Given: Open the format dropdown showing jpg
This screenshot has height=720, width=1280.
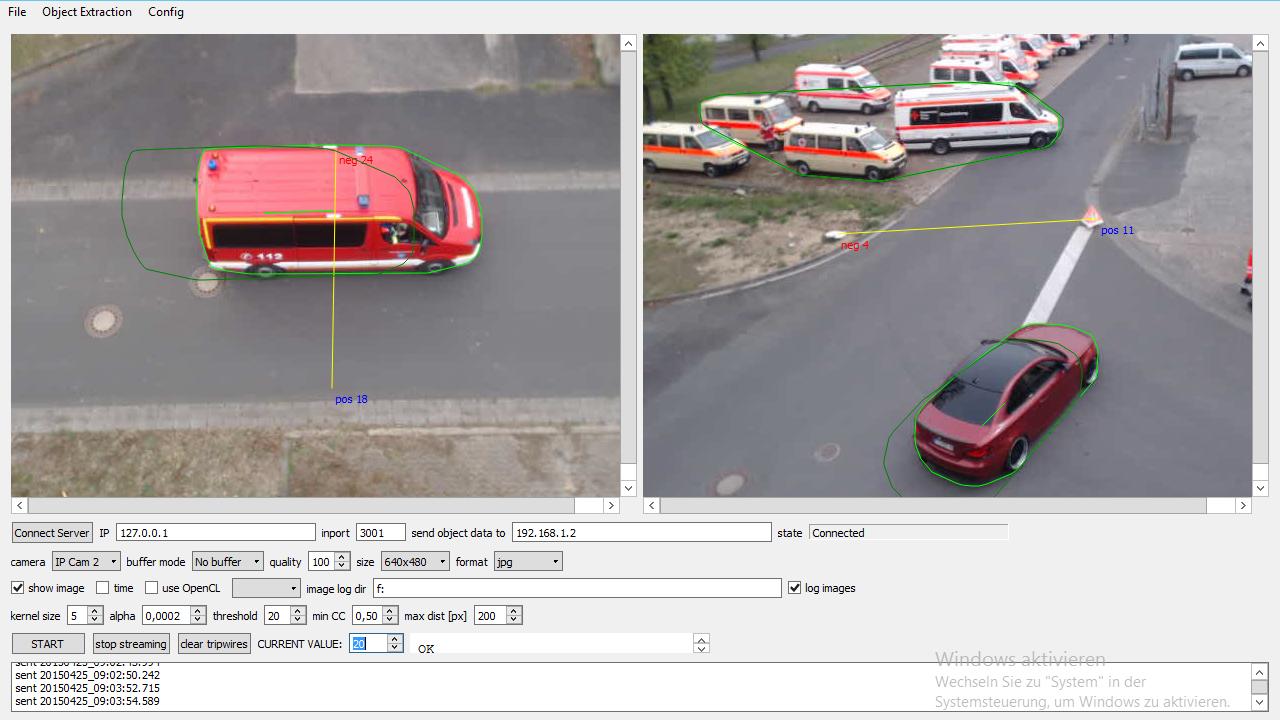Looking at the screenshot, I should [527, 562].
